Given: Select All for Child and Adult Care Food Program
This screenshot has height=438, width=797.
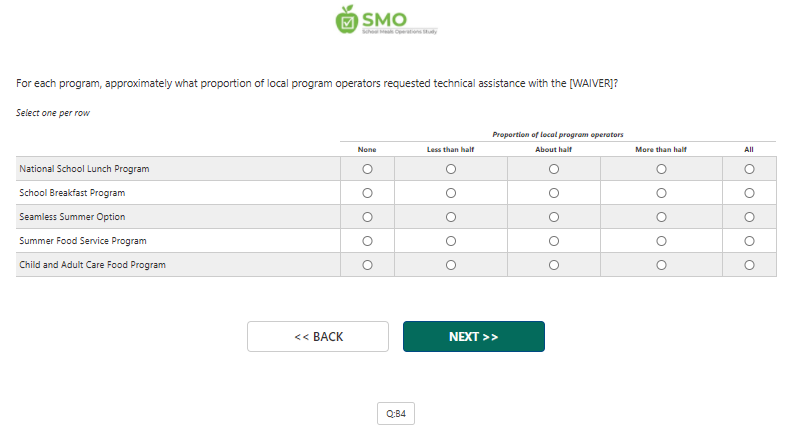Looking at the screenshot, I should pyautogui.click(x=749, y=265).
